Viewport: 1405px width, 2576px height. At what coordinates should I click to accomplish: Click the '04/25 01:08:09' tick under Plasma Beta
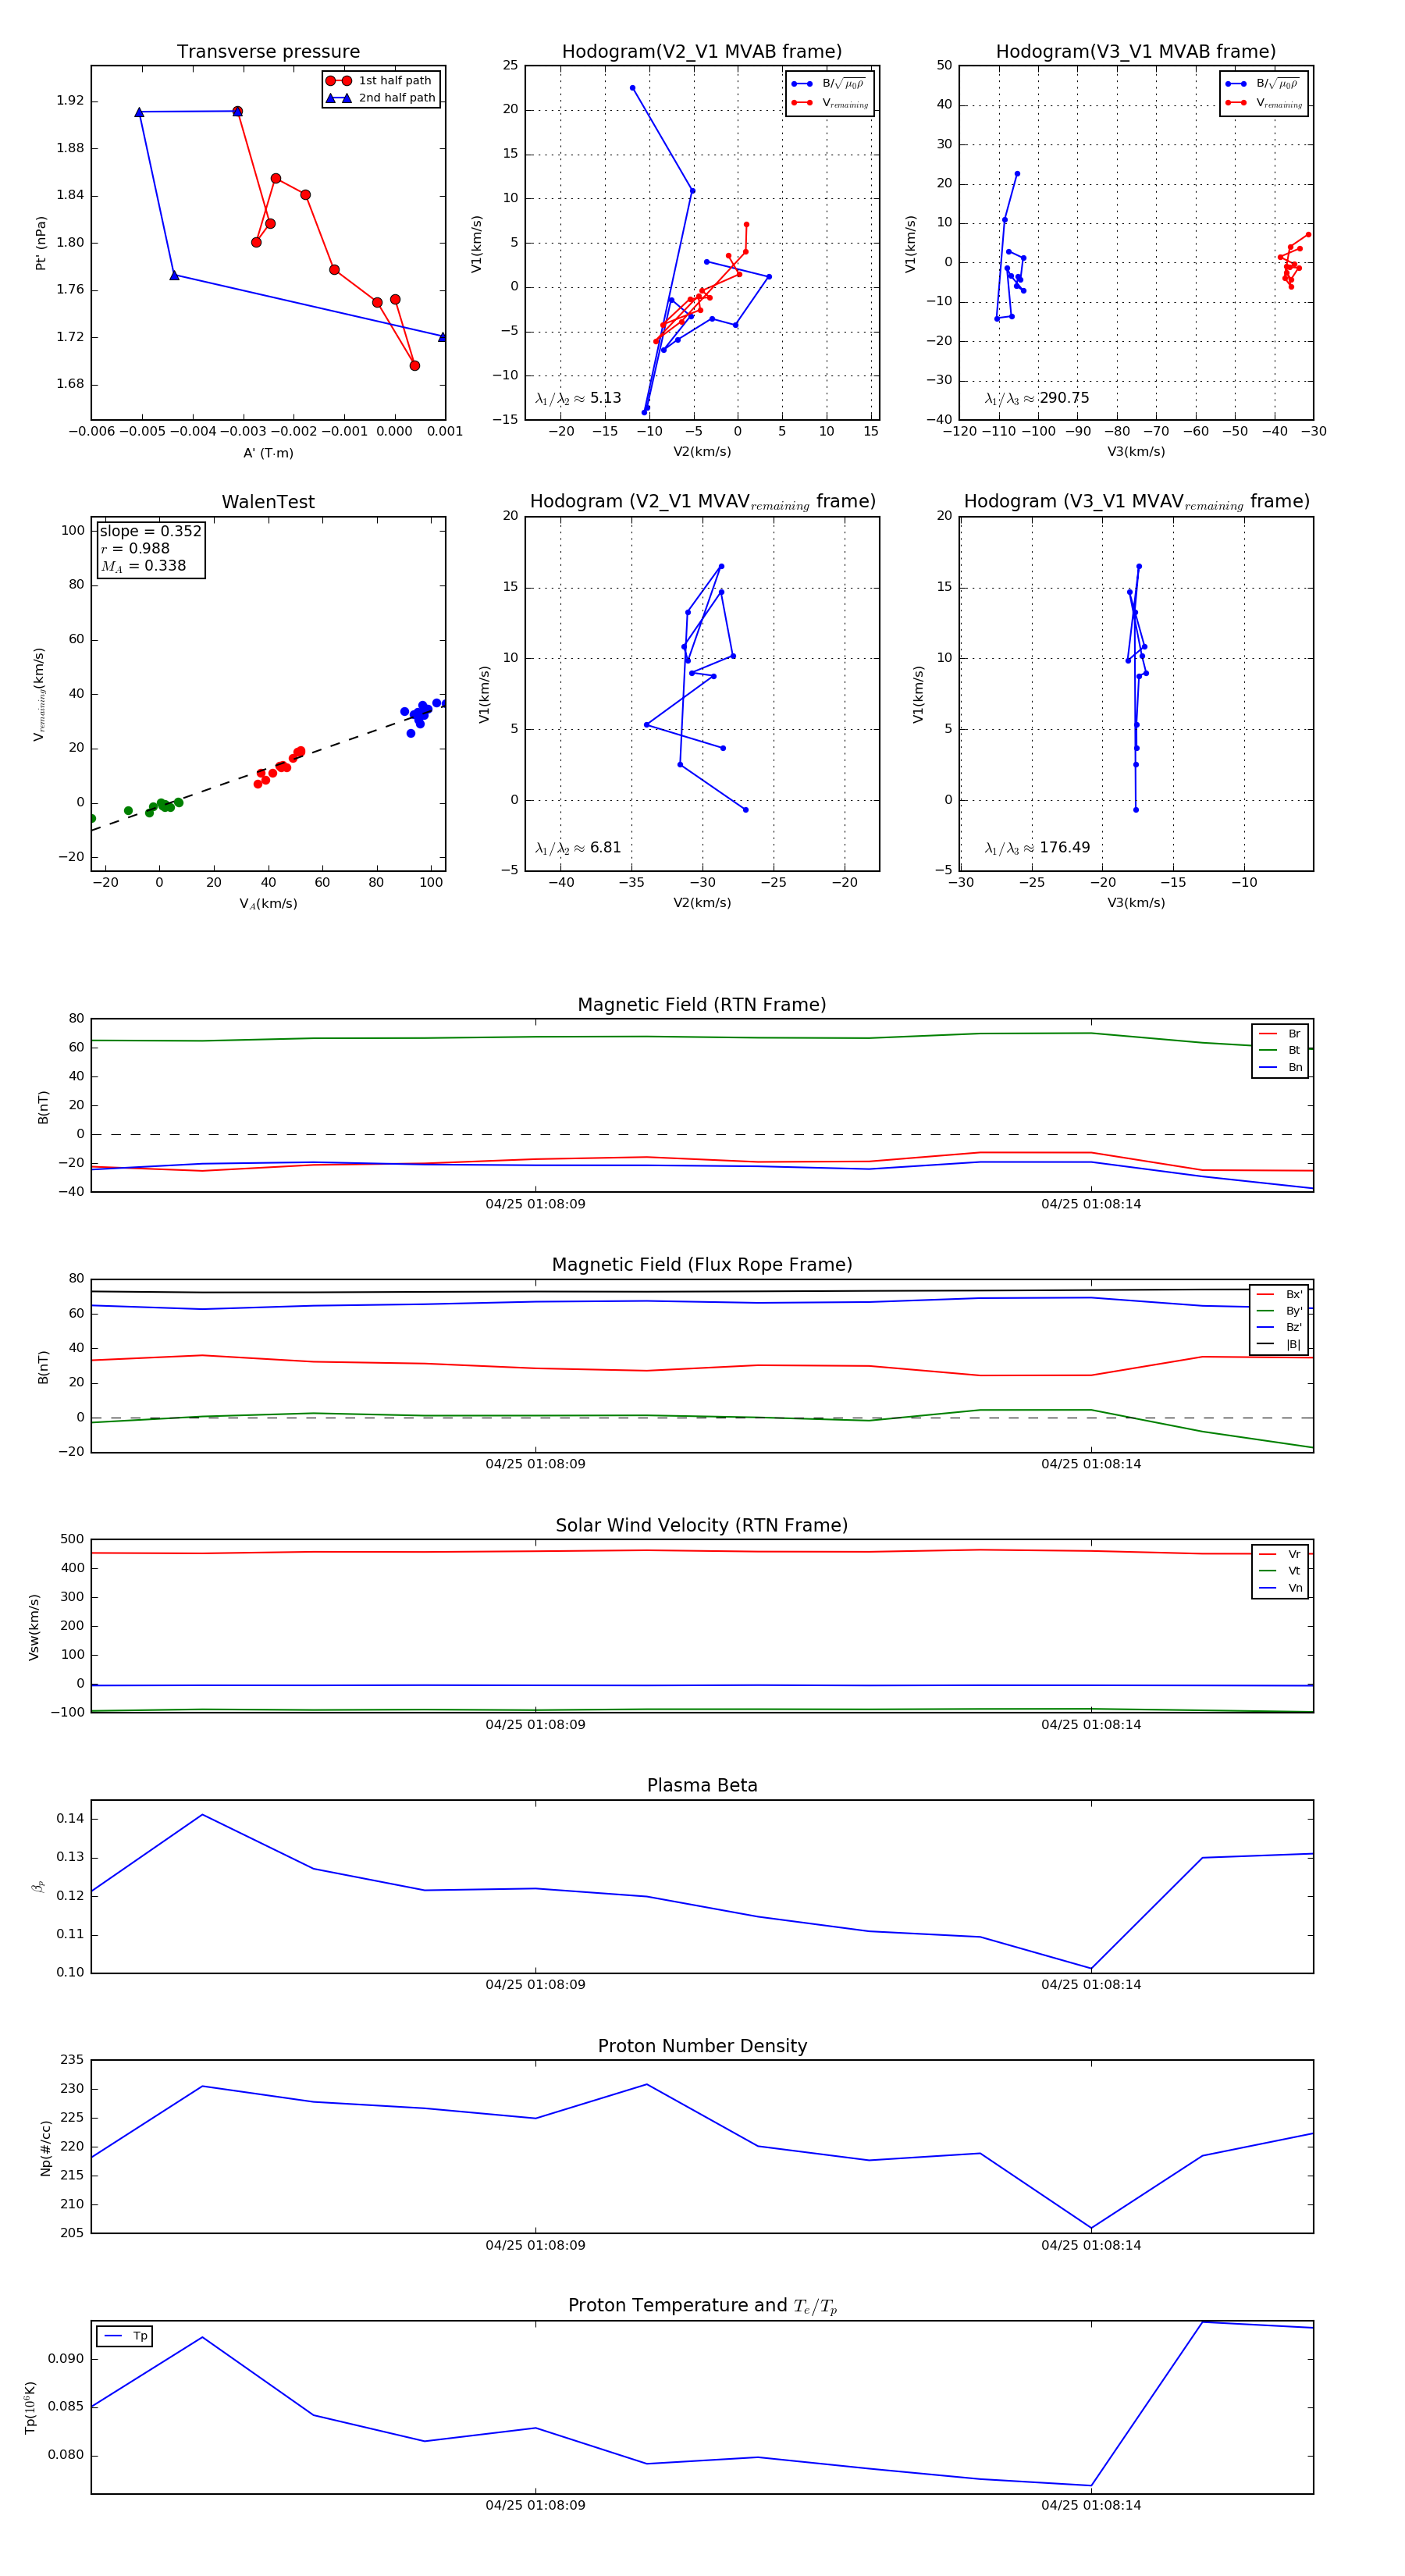coord(535,1985)
